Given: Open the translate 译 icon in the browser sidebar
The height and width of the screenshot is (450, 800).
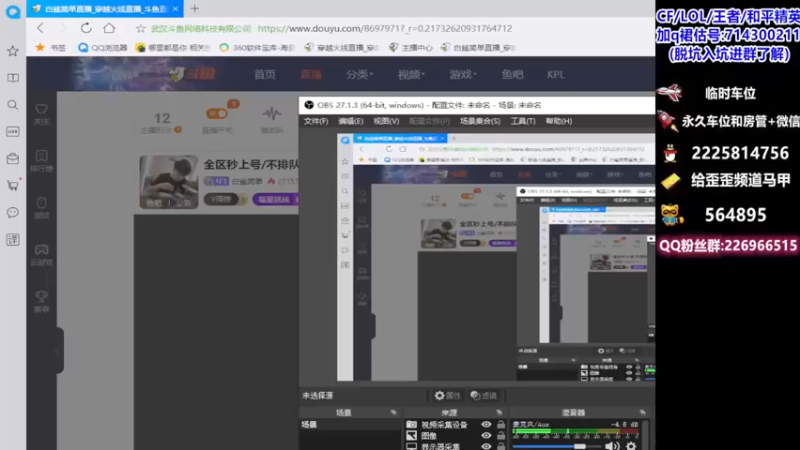Looking at the screenshot, I should (x=13, y=239).
